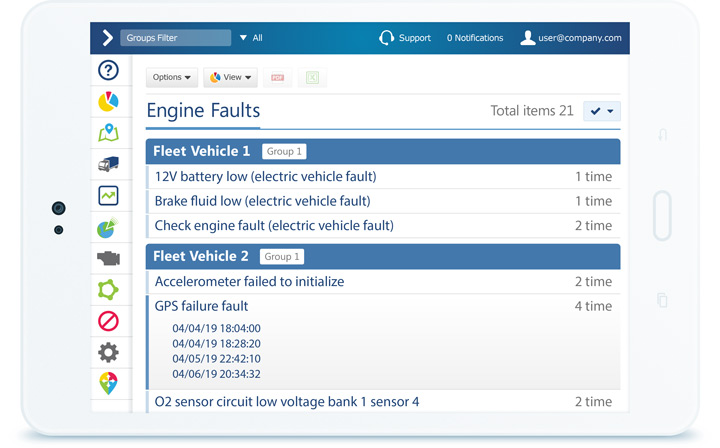Open the gear settings icon
This screenshot has width=720, height=448.
coord(108,353)
